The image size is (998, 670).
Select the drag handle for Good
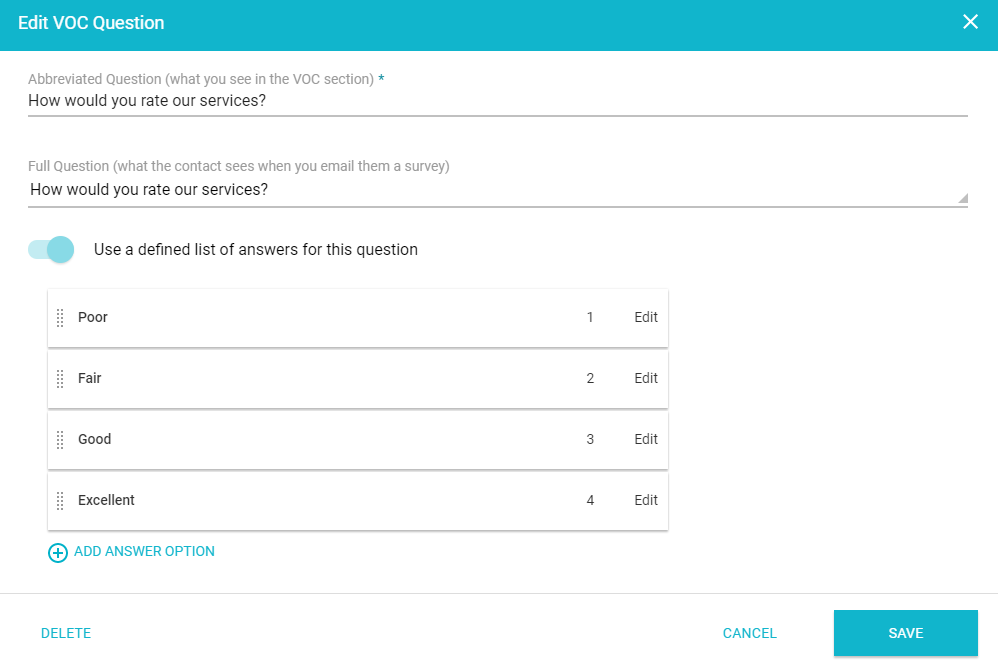[x=62, y=439]
